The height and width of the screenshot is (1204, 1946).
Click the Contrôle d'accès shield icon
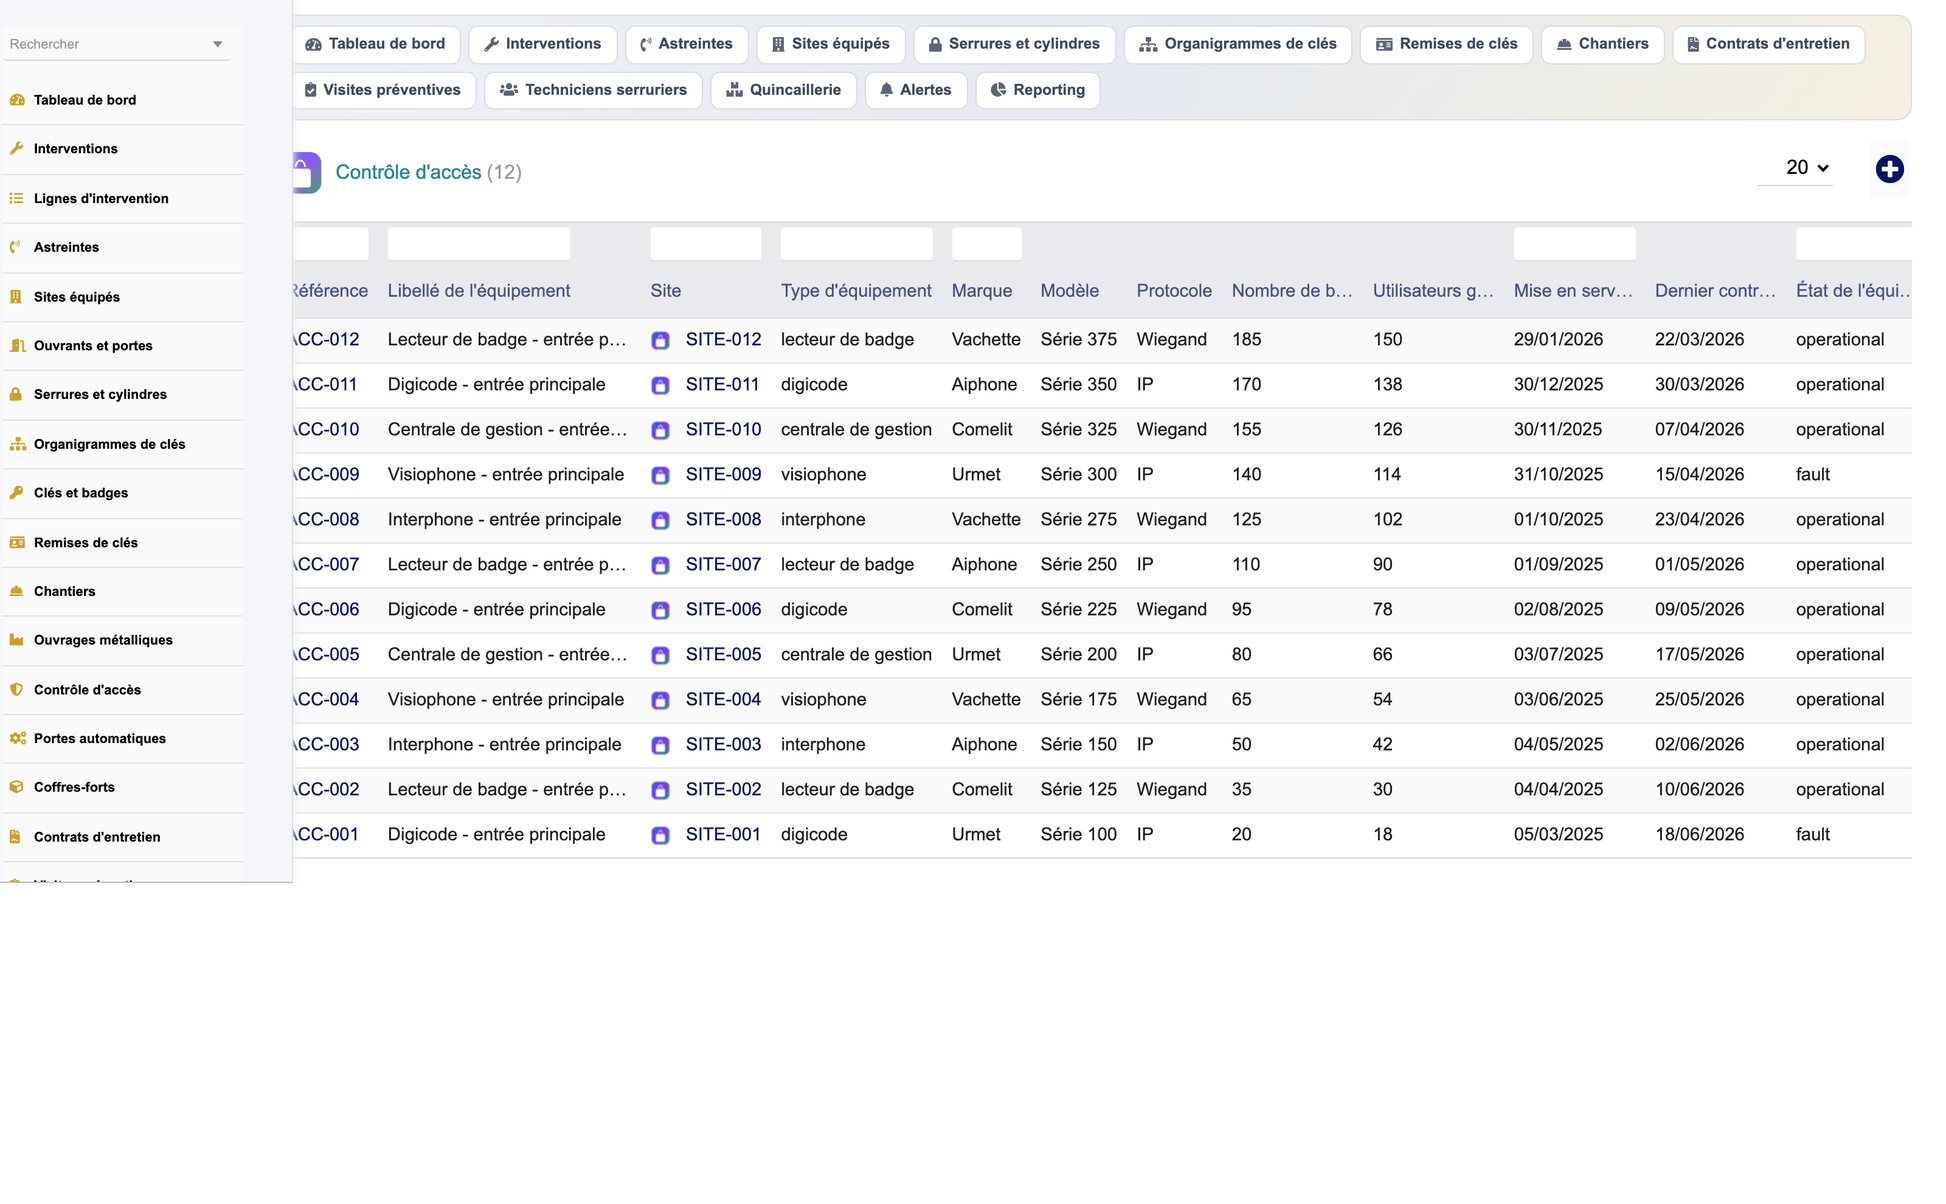pyautogui.click(x=17, y=690)
